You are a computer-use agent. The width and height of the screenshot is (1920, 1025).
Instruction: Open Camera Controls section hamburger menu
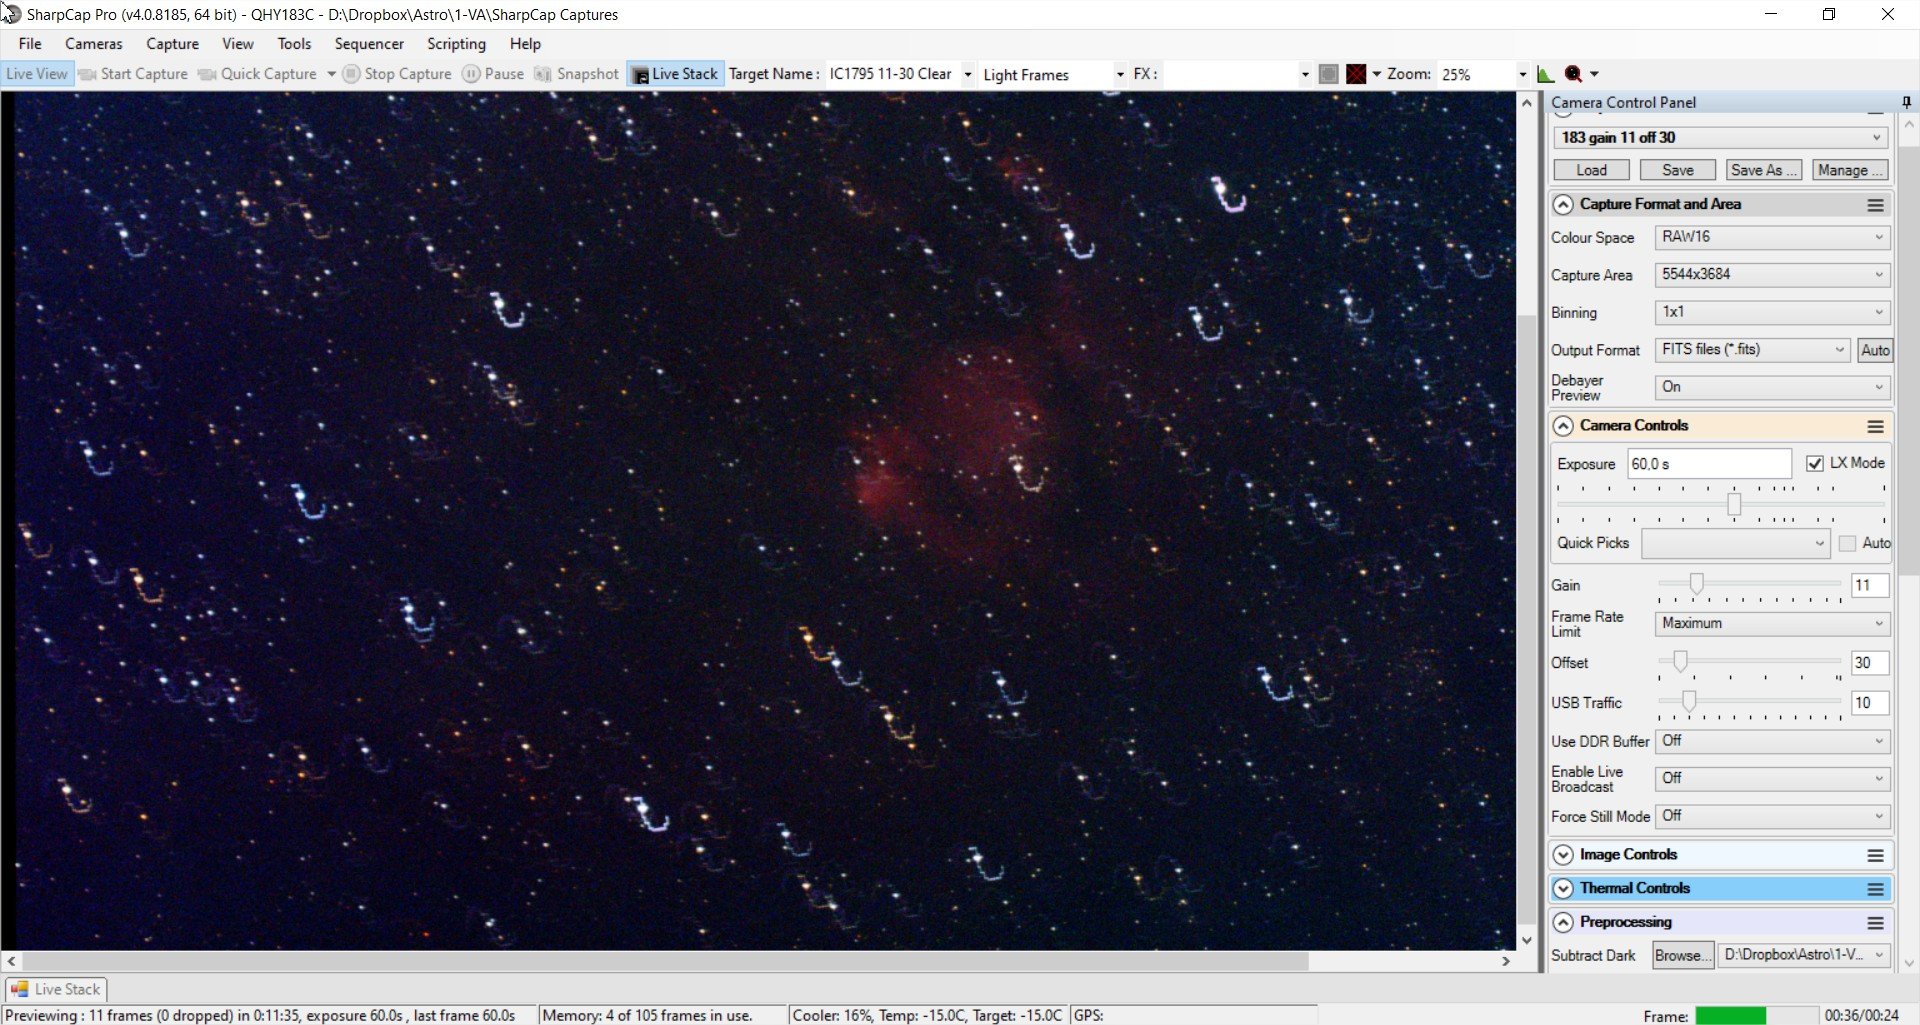1875,426
